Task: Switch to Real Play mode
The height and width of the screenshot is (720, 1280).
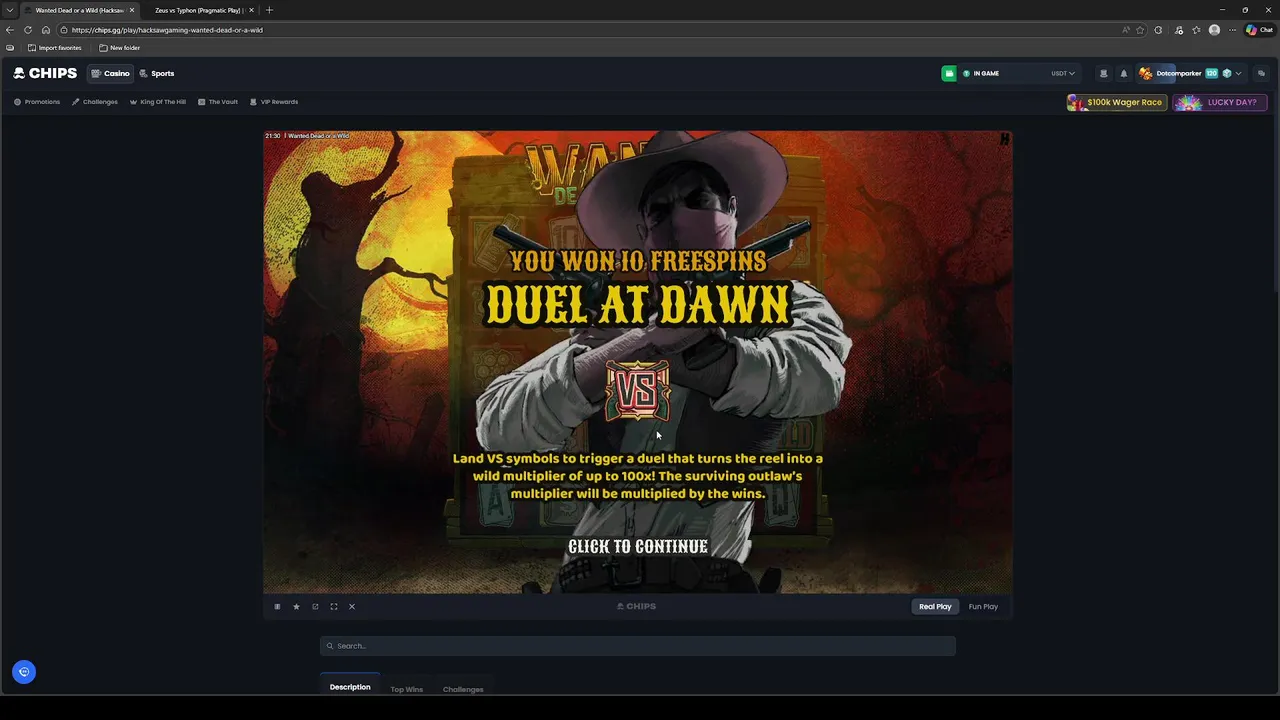Action: coord(935,606)
